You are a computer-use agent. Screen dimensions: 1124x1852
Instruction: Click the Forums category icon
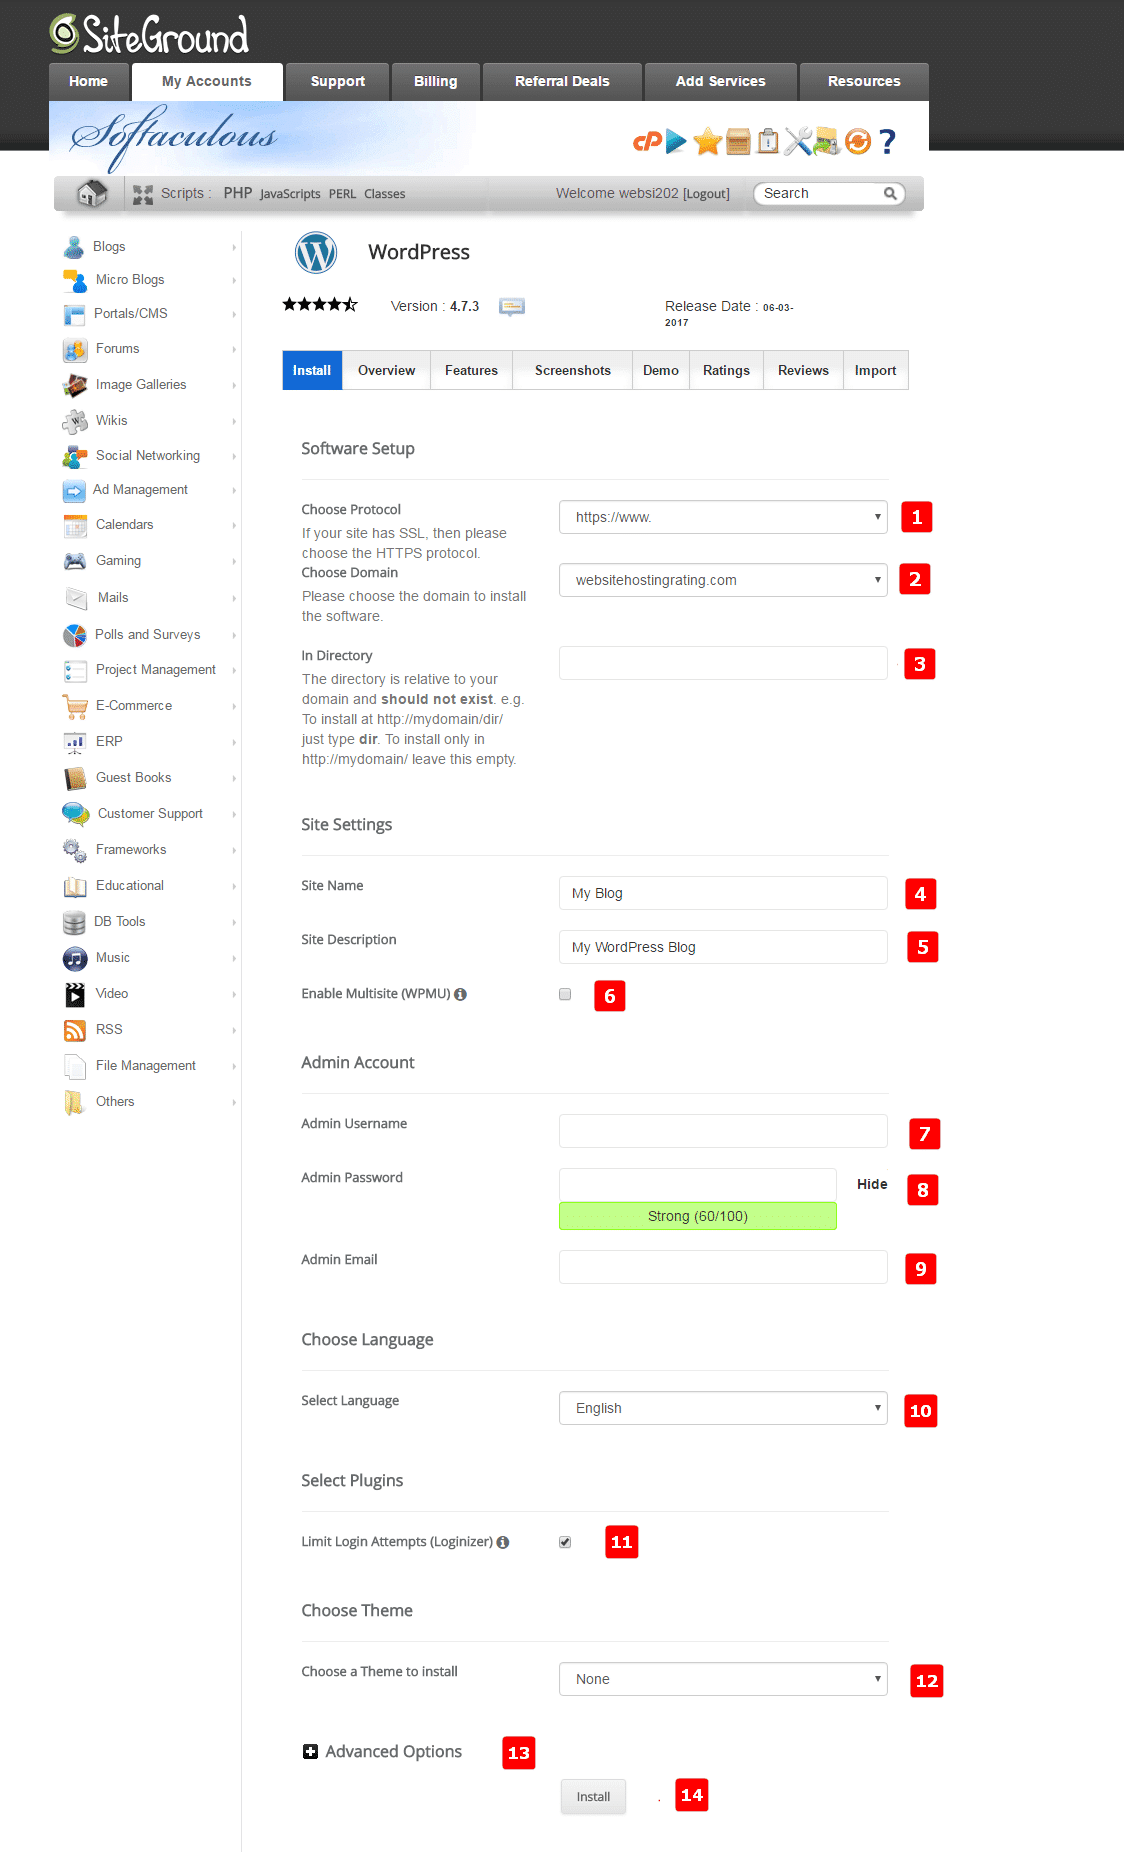(75, 349)
